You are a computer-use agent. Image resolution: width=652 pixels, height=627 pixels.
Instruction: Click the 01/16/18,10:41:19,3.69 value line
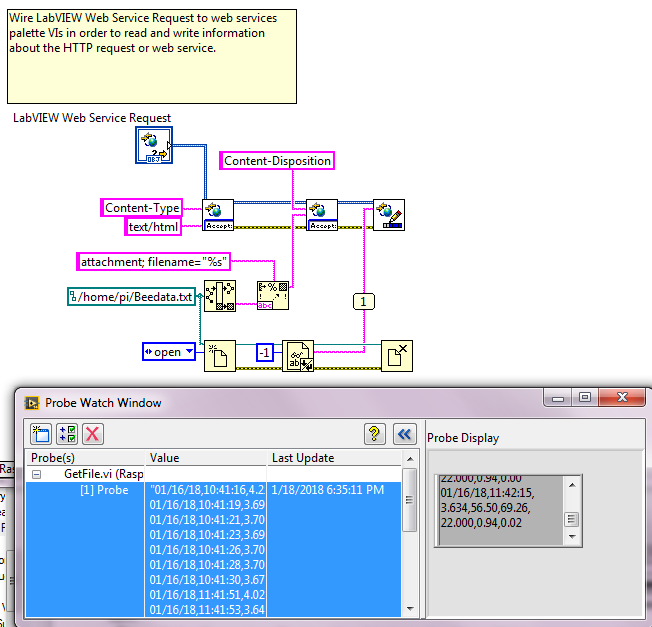point(207,505)
